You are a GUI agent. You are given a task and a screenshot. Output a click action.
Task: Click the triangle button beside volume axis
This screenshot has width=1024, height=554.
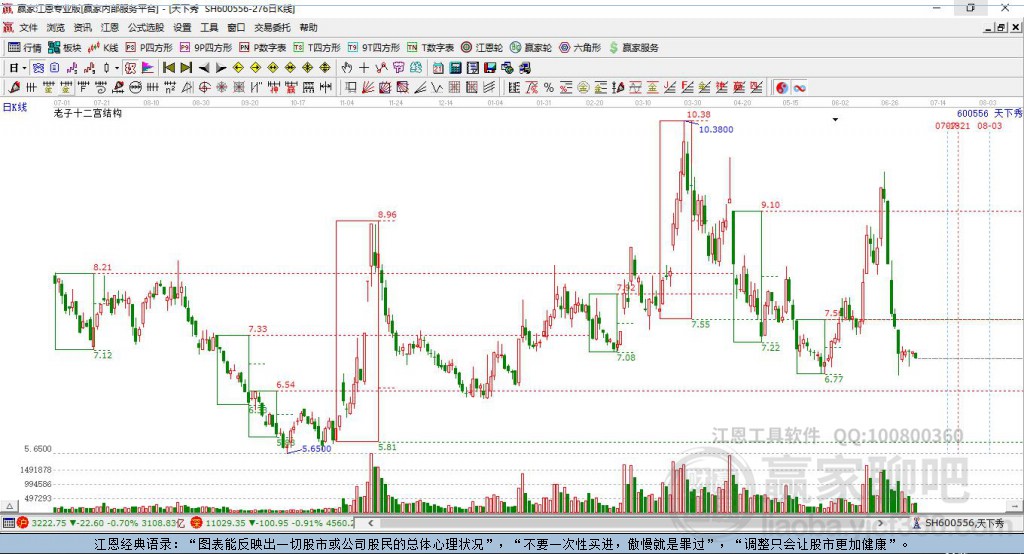[x=9, y=506]
